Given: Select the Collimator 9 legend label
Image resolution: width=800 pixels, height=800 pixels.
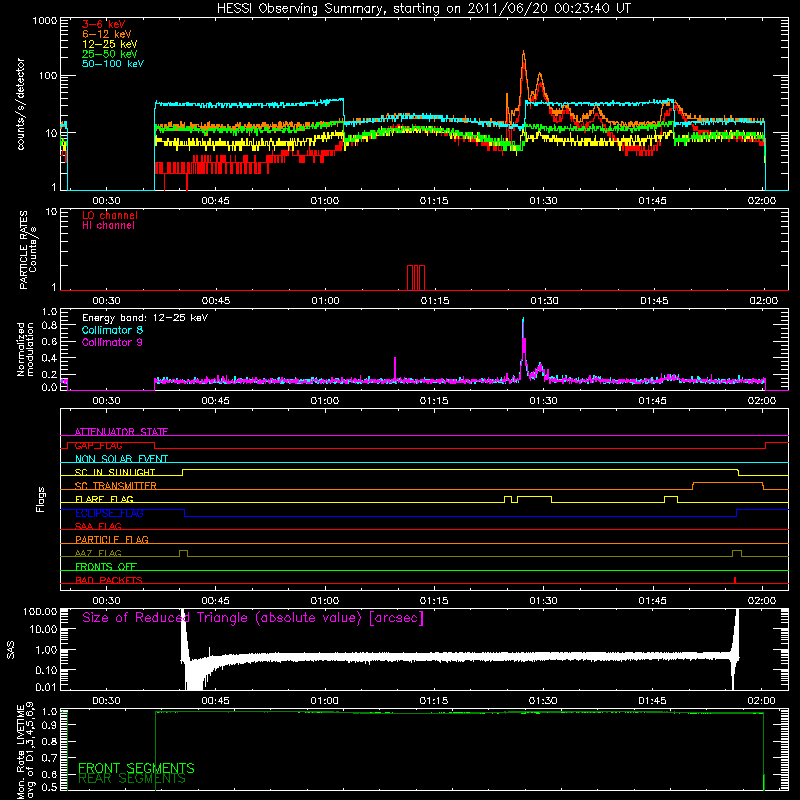Looking at the screenshot, I should click(x=112, y=342).
